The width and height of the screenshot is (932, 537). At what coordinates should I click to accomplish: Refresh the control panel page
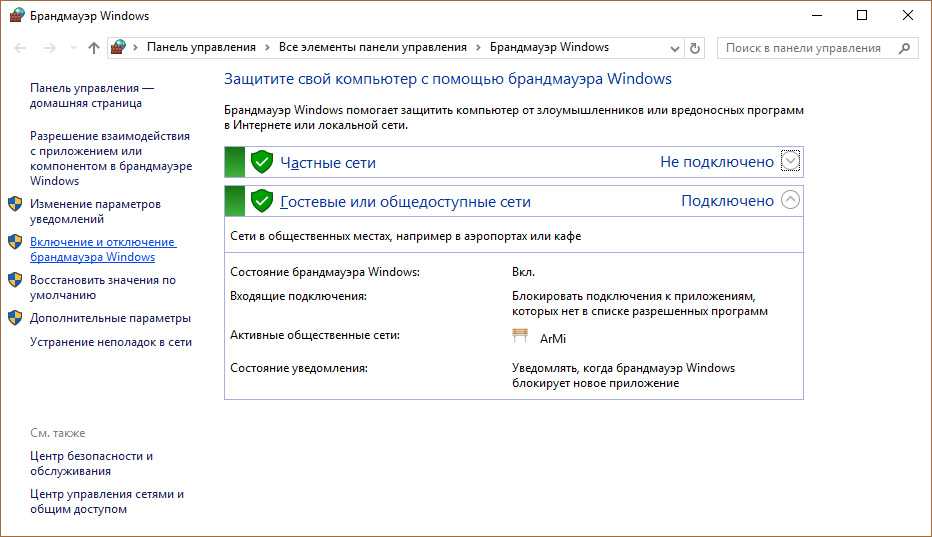click(695, 48)
